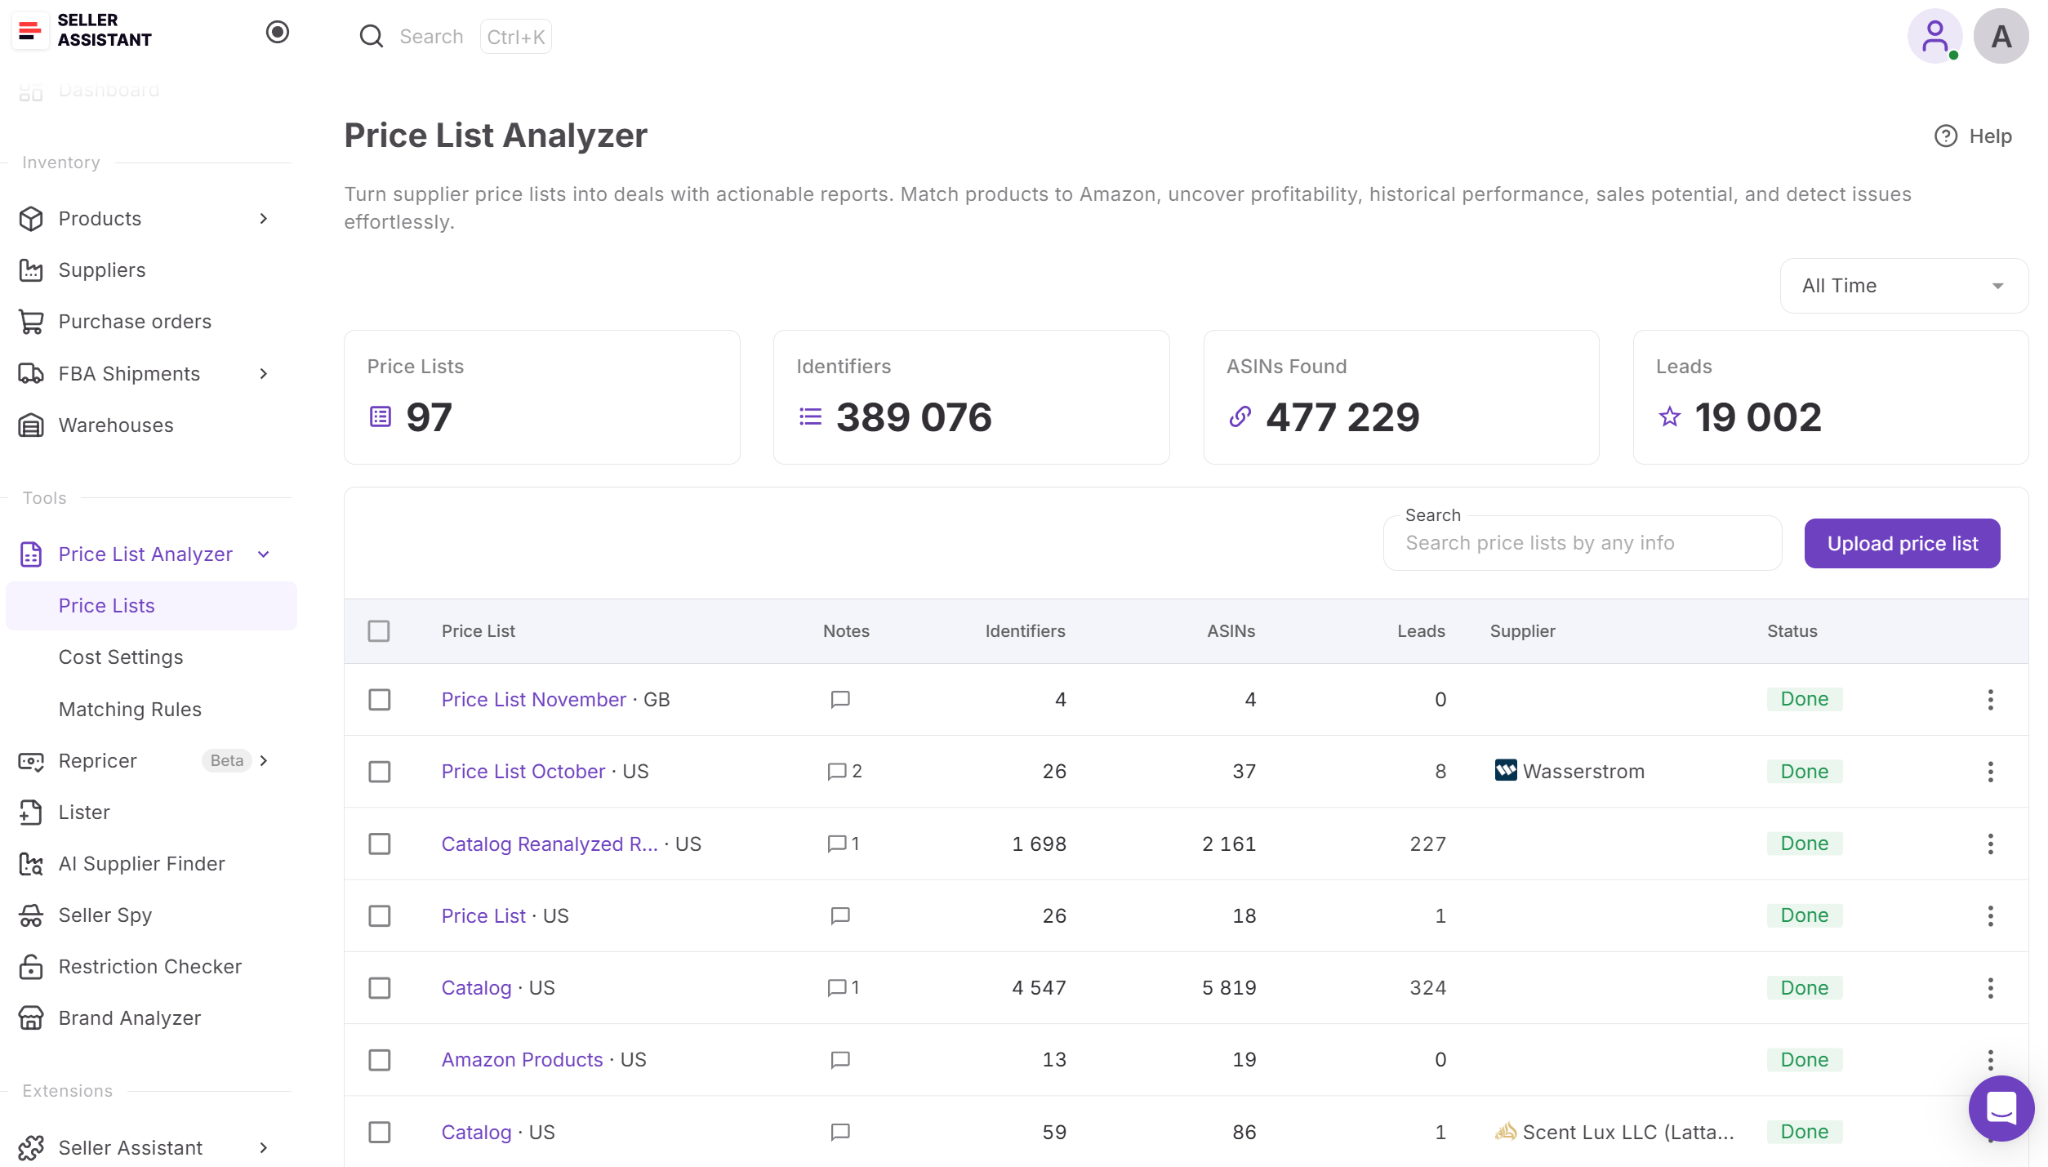Check the Catalog Reanalyzed row checkbox
2048x1167 pixels.
(379, 844)
